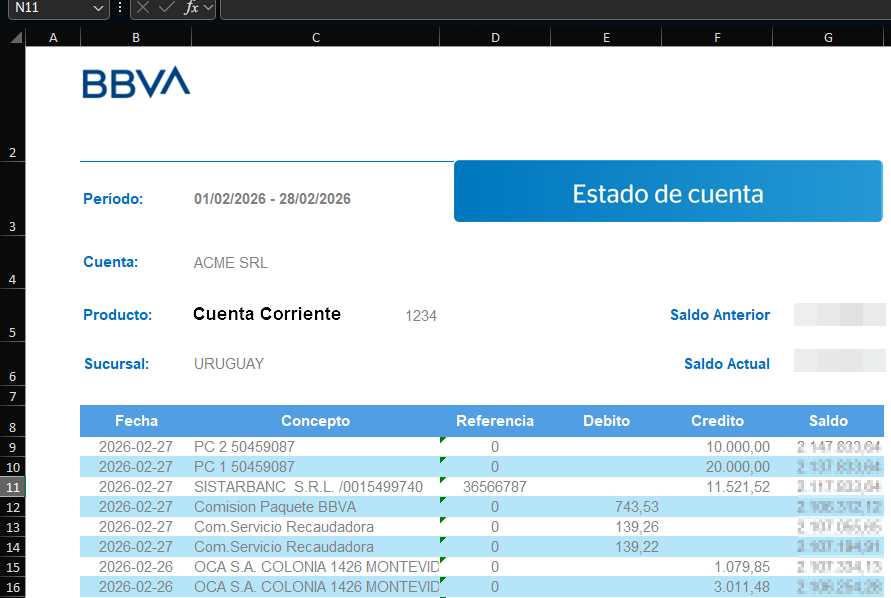Image resolution: width=891 pixels, height=598 pixels.
Task: Click the Período label cell
Action: coord(113,199)
